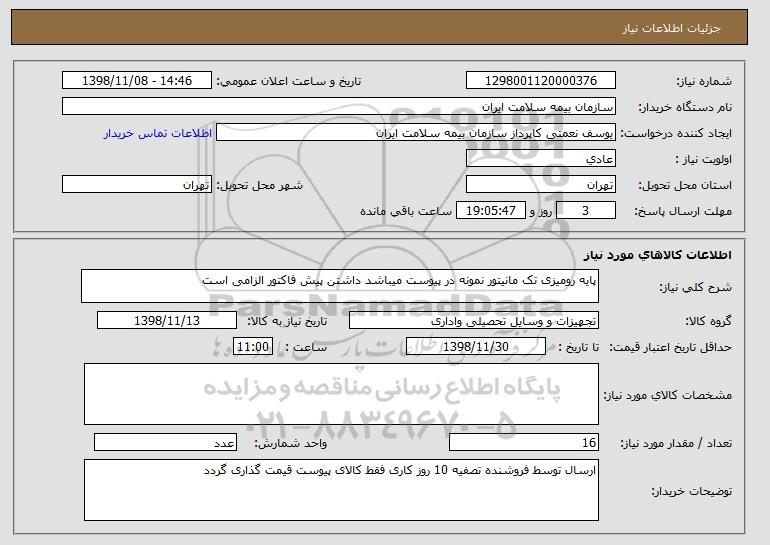Click the price validity date 1398/11/30
This screenshot has width=770, height=545.
tap(476, 347)
